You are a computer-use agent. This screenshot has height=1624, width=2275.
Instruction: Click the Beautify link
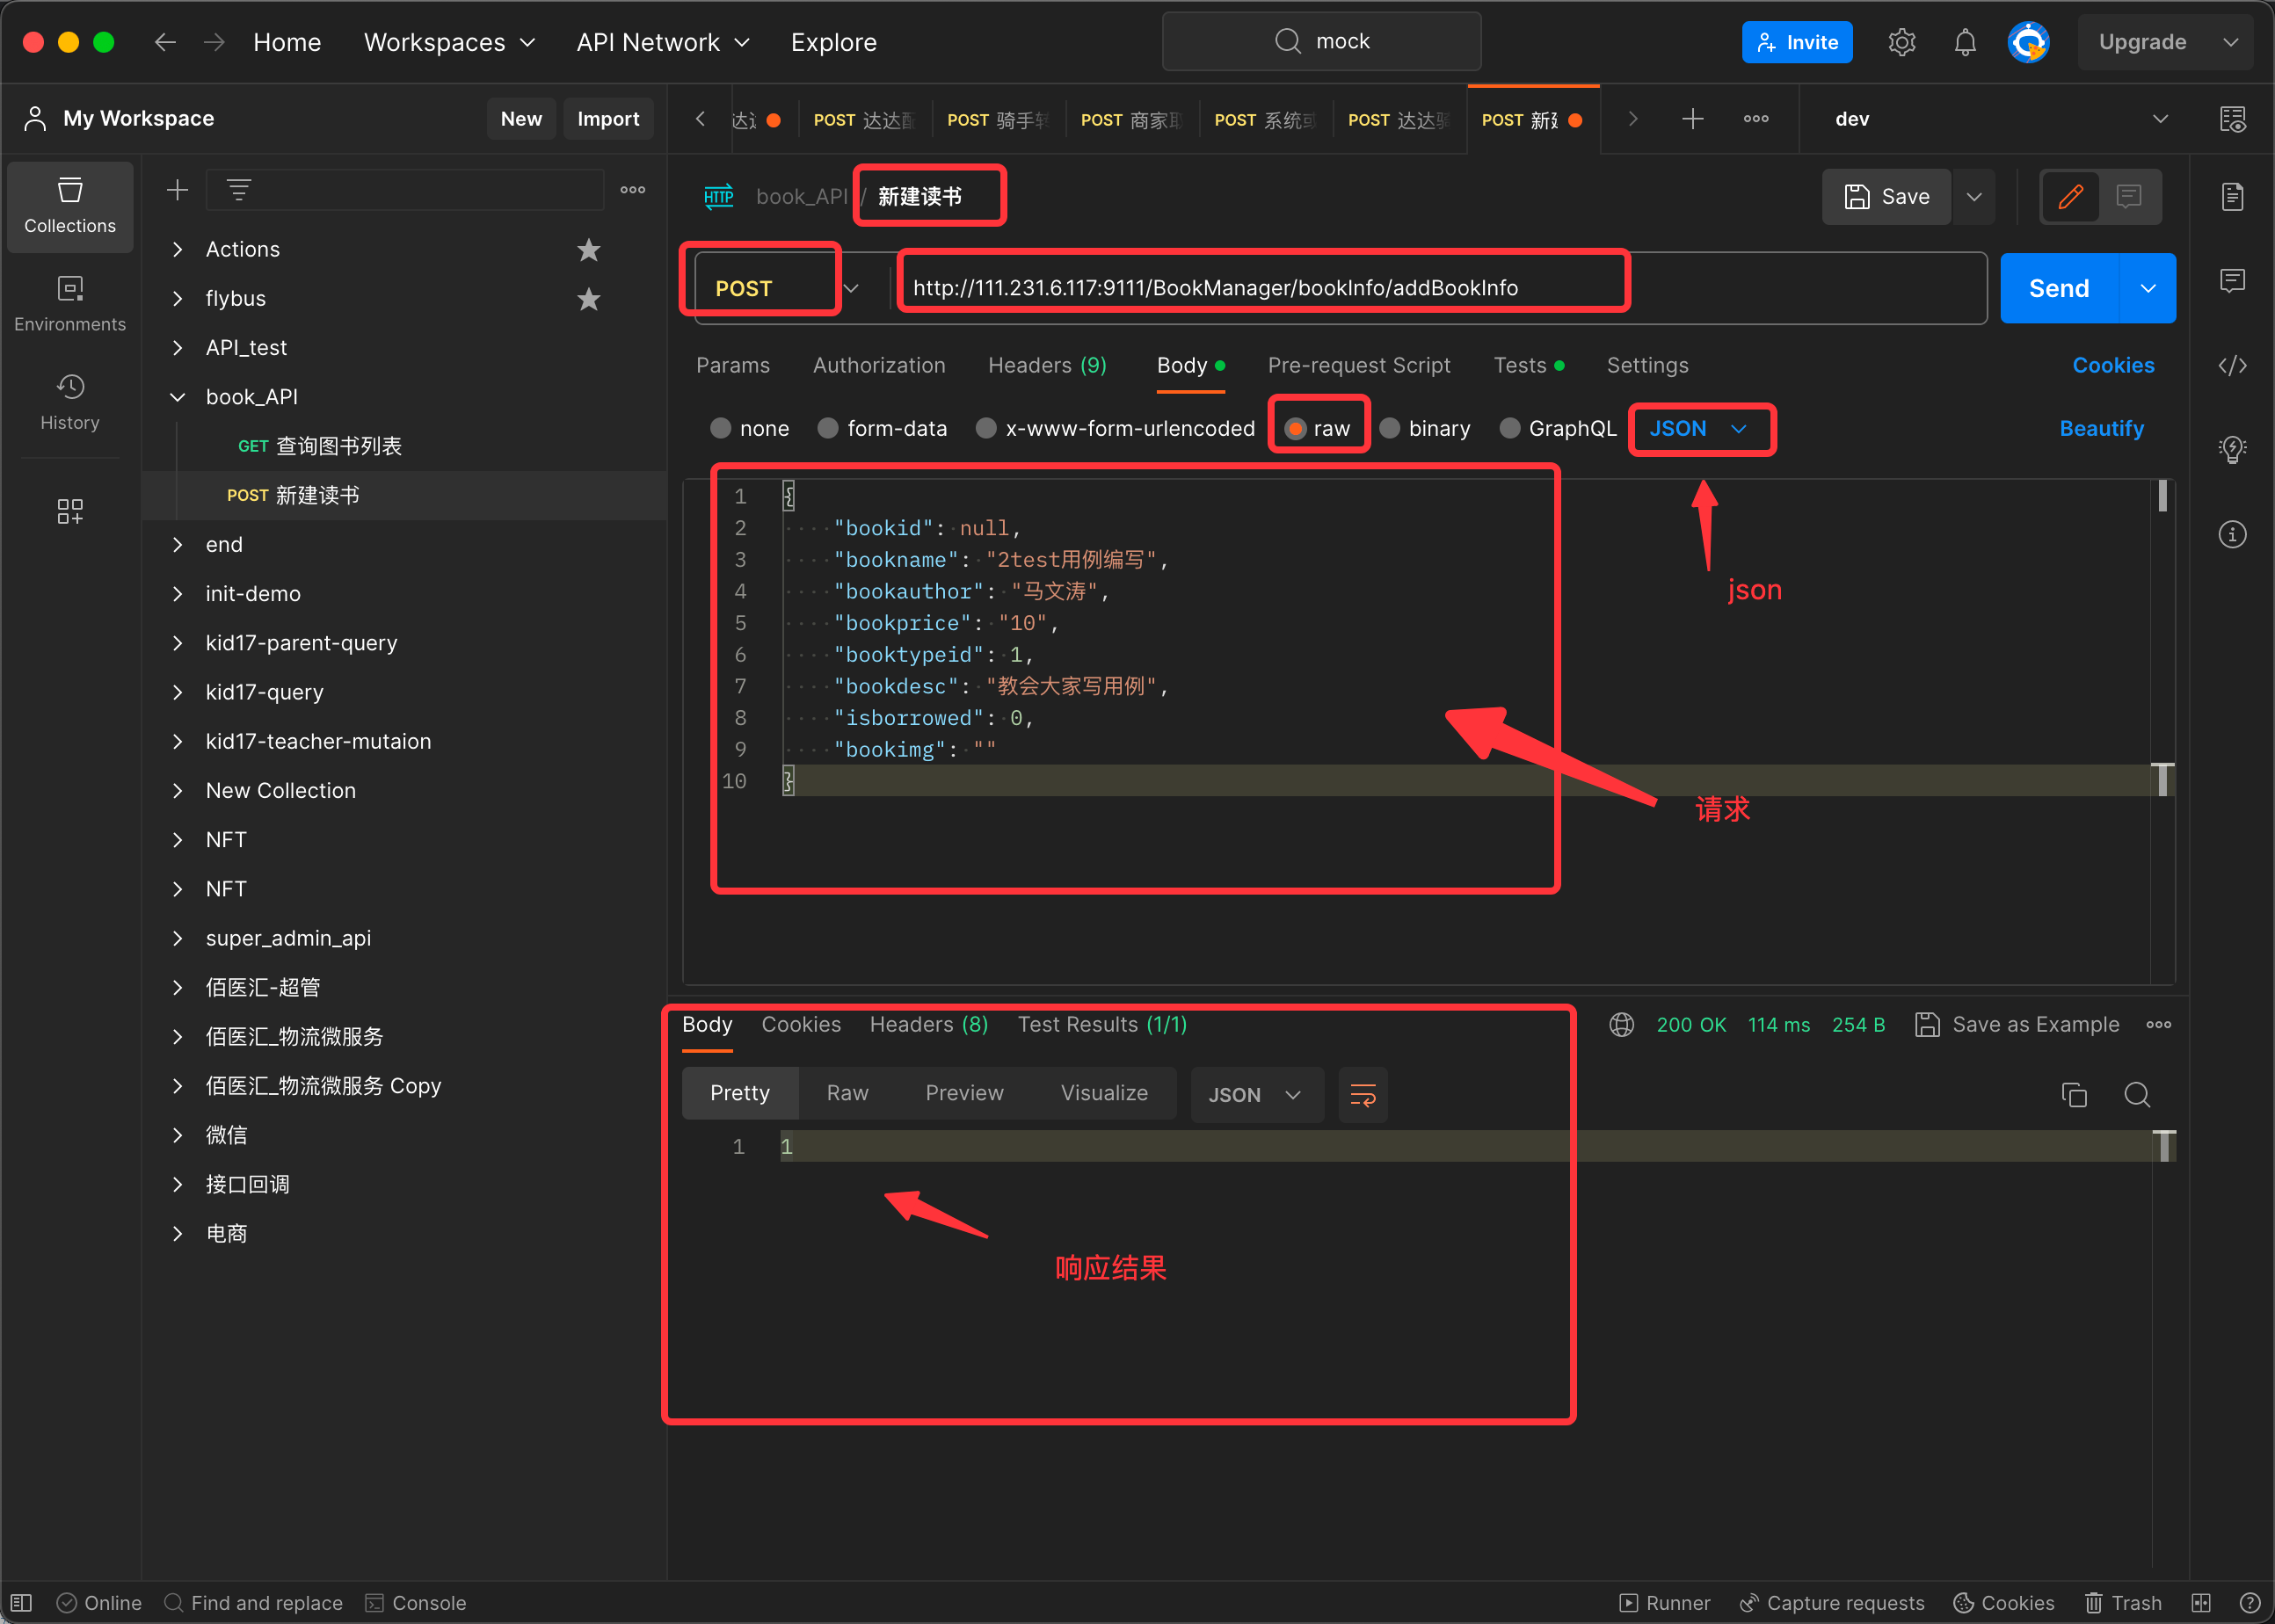coord(2101,428)
